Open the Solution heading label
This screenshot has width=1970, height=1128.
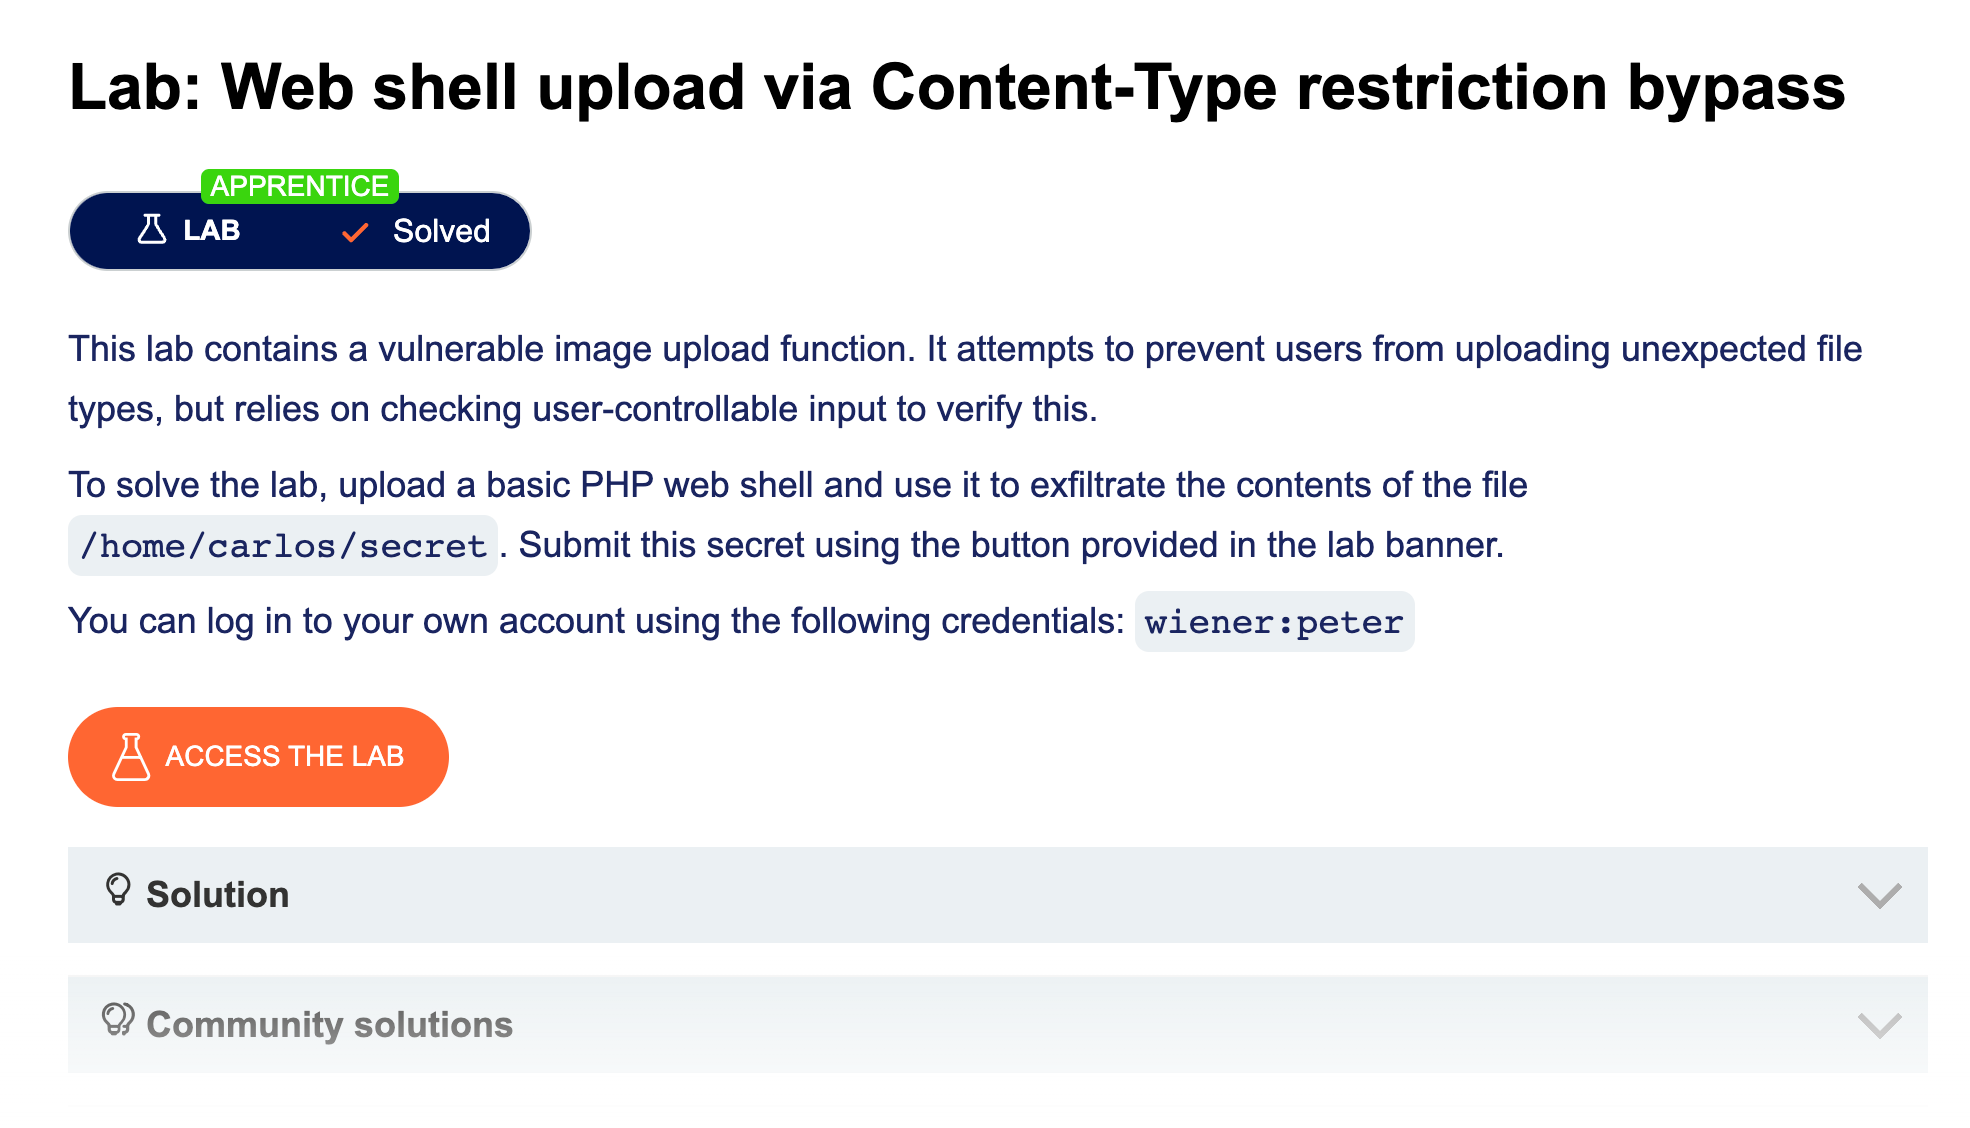pyautogui.click(x=217, y=895)
